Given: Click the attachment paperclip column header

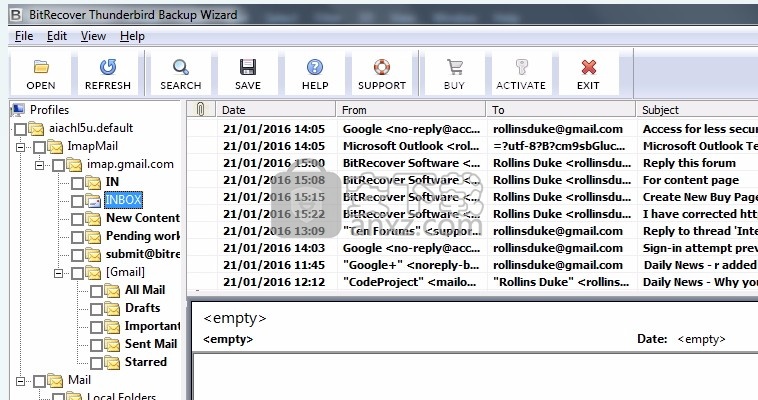Looking at the screenshot, I should pos(200,109).
